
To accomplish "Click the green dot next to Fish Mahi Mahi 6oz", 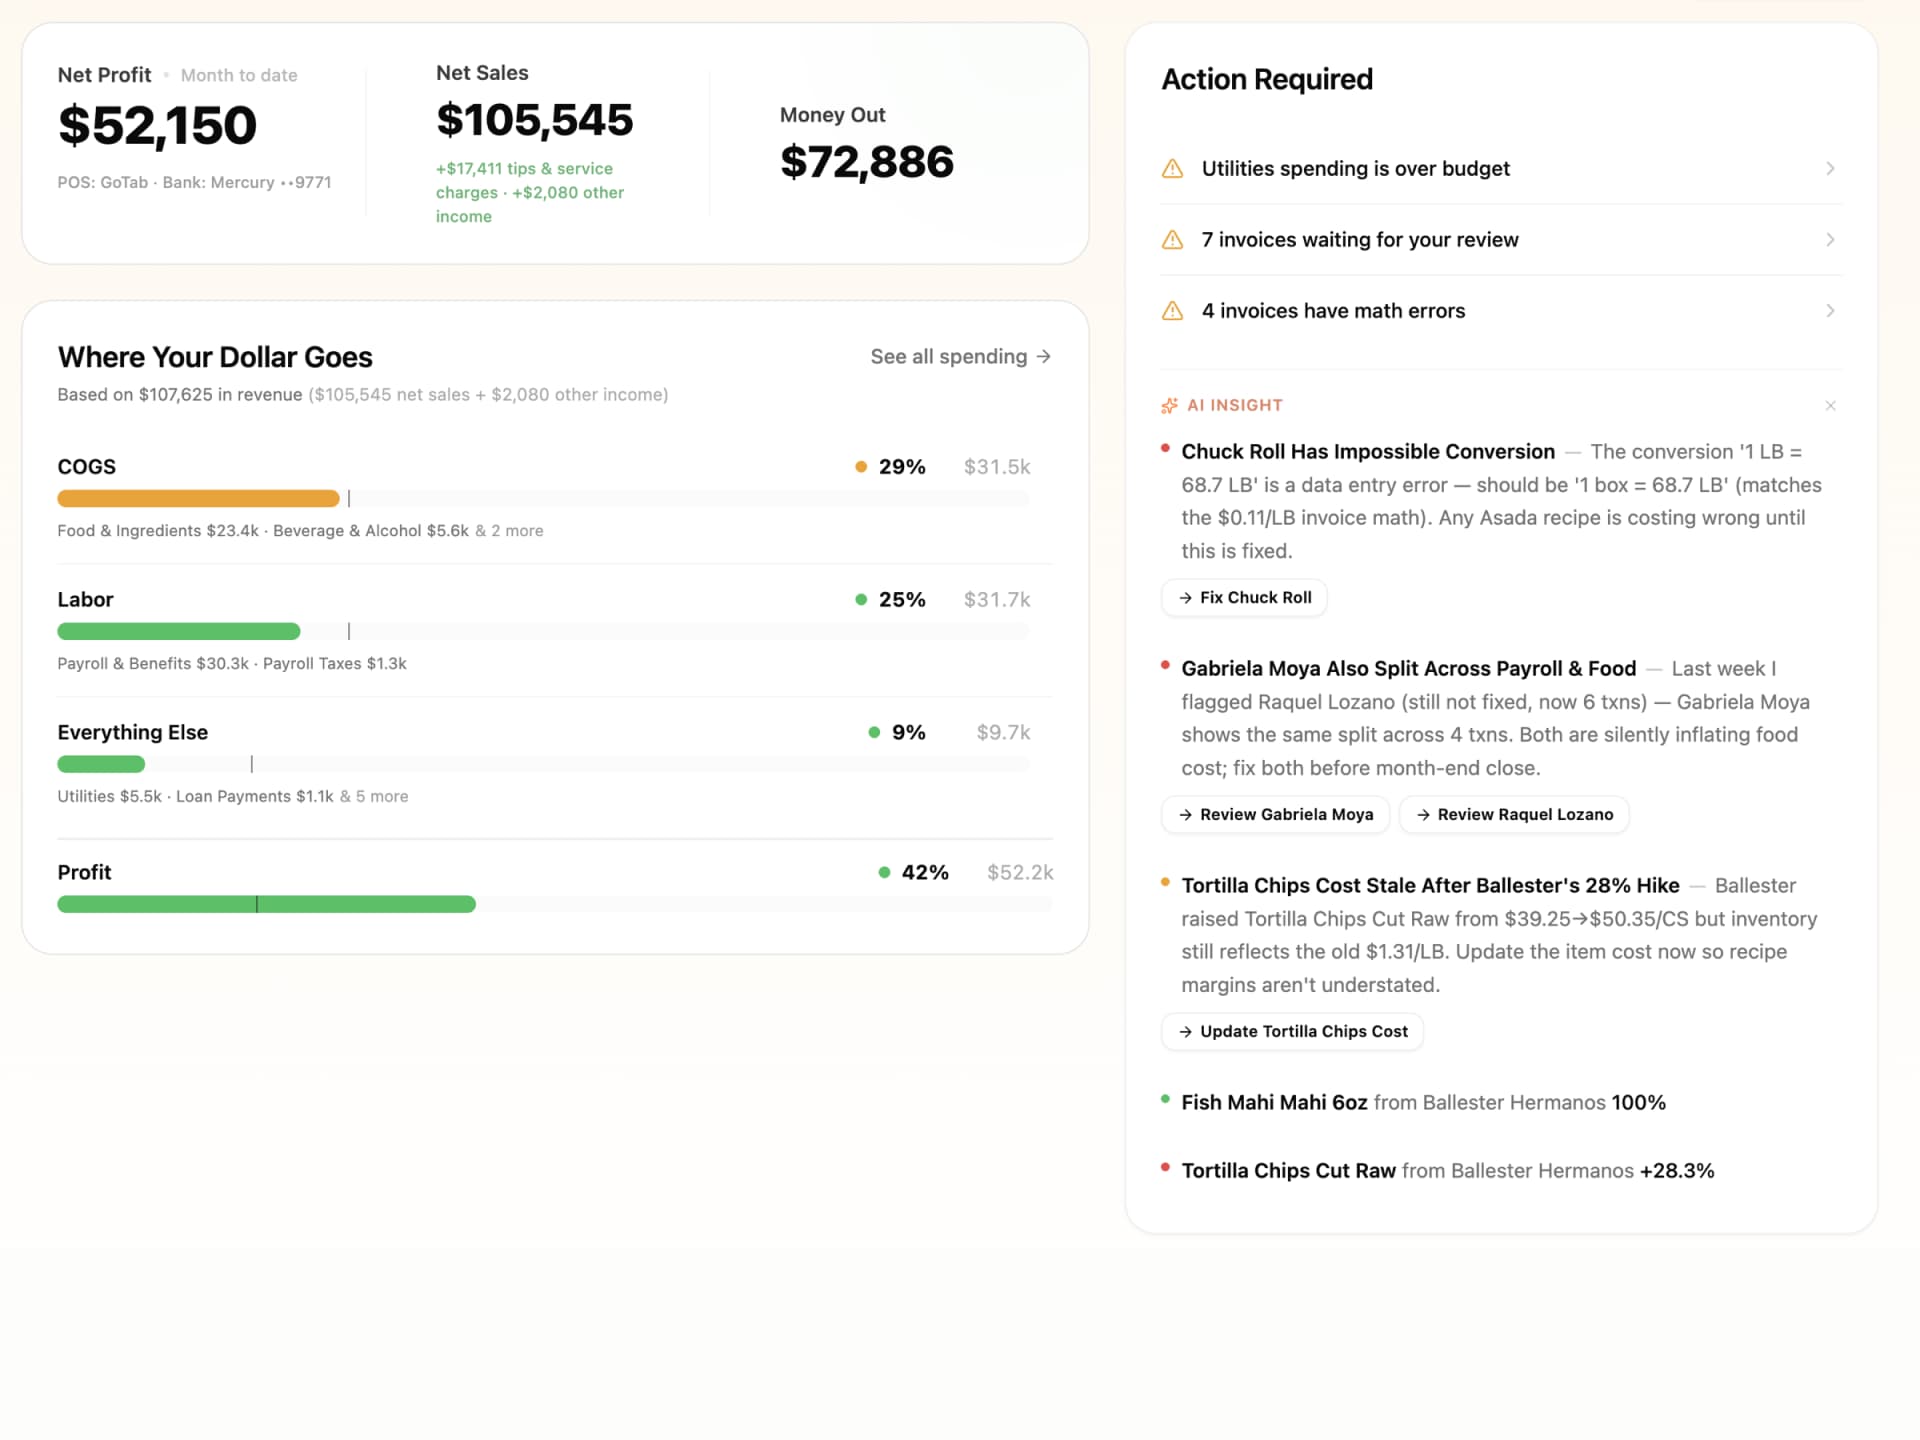I will pos(1164,1098).
